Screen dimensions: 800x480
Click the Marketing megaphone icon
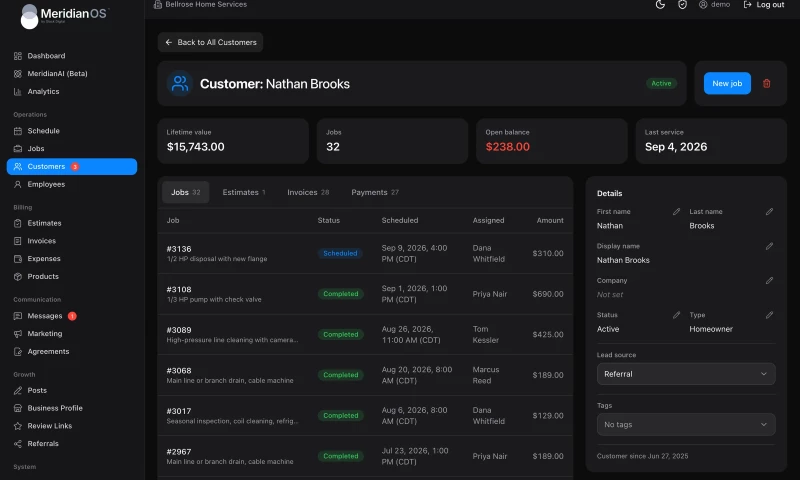point(18,334)
